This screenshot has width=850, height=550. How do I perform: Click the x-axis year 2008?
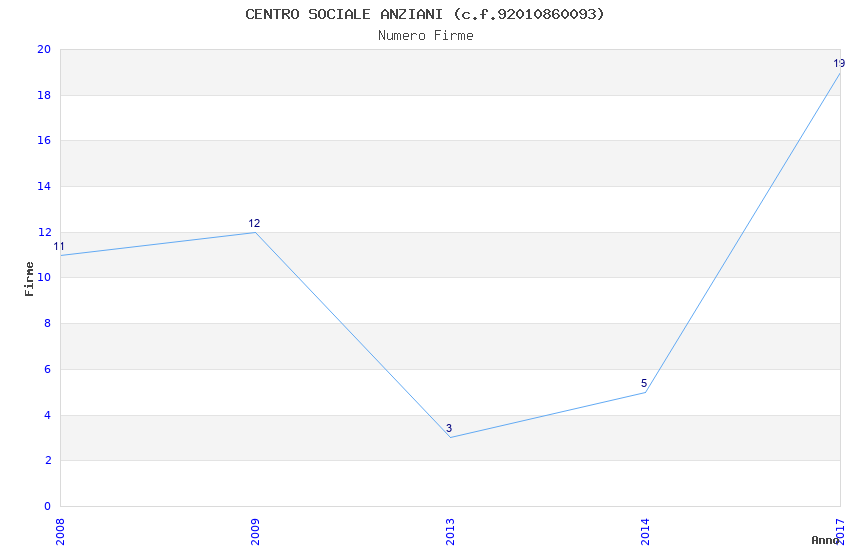point(60,532)
